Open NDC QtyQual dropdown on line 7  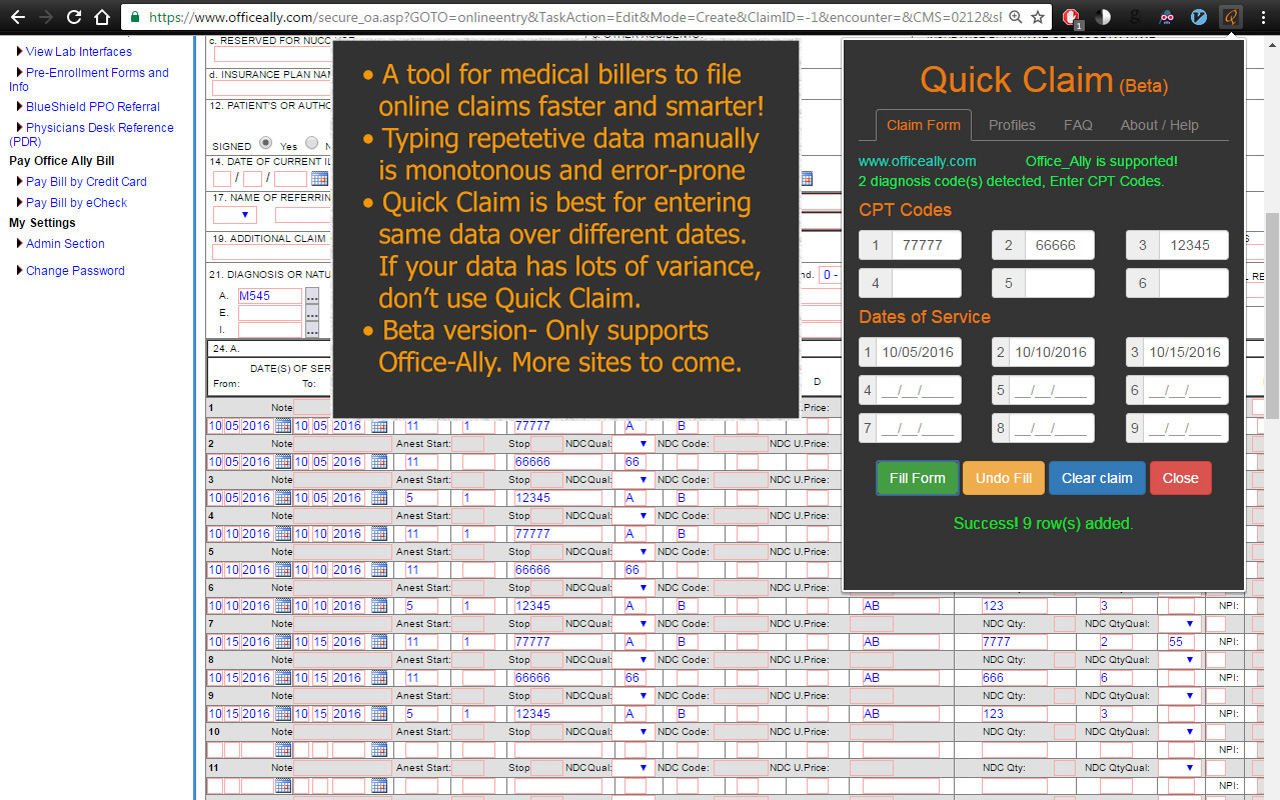pyautogui.click(x=1178, y=624)
